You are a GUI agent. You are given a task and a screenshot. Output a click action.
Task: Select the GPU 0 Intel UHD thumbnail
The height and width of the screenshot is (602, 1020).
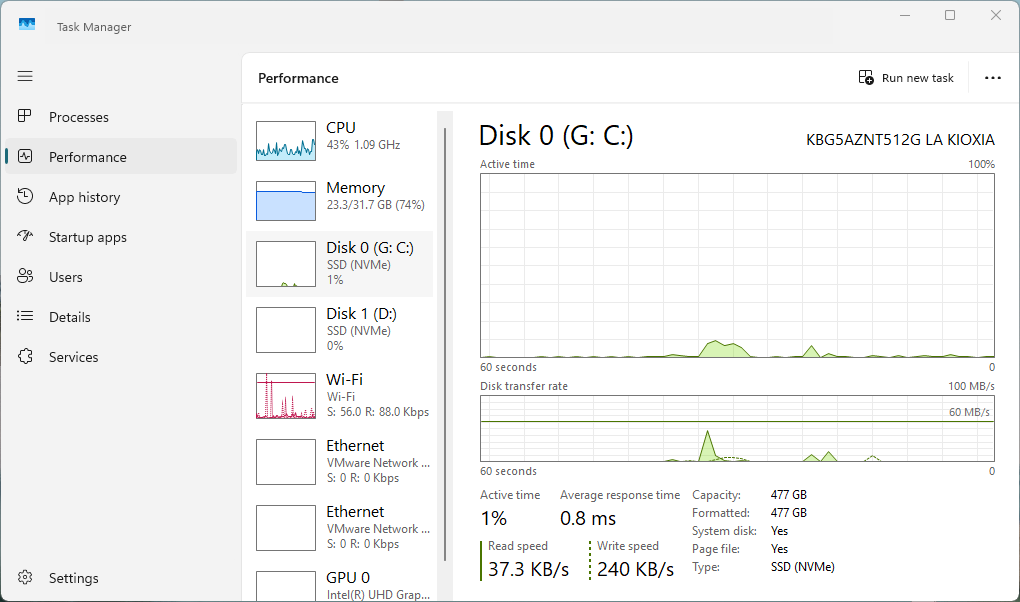(x=286, y=586)
